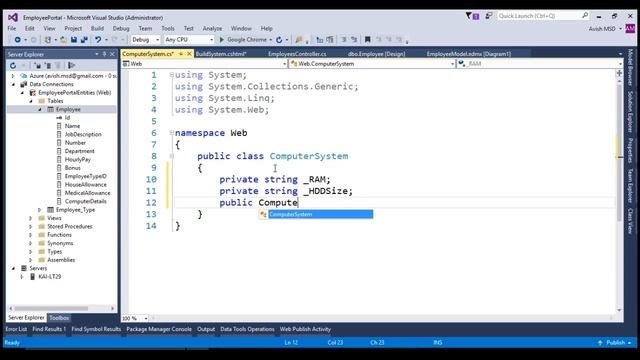Collapse the Employee table node
The image size is (640, 360).
tap(40, 109)
